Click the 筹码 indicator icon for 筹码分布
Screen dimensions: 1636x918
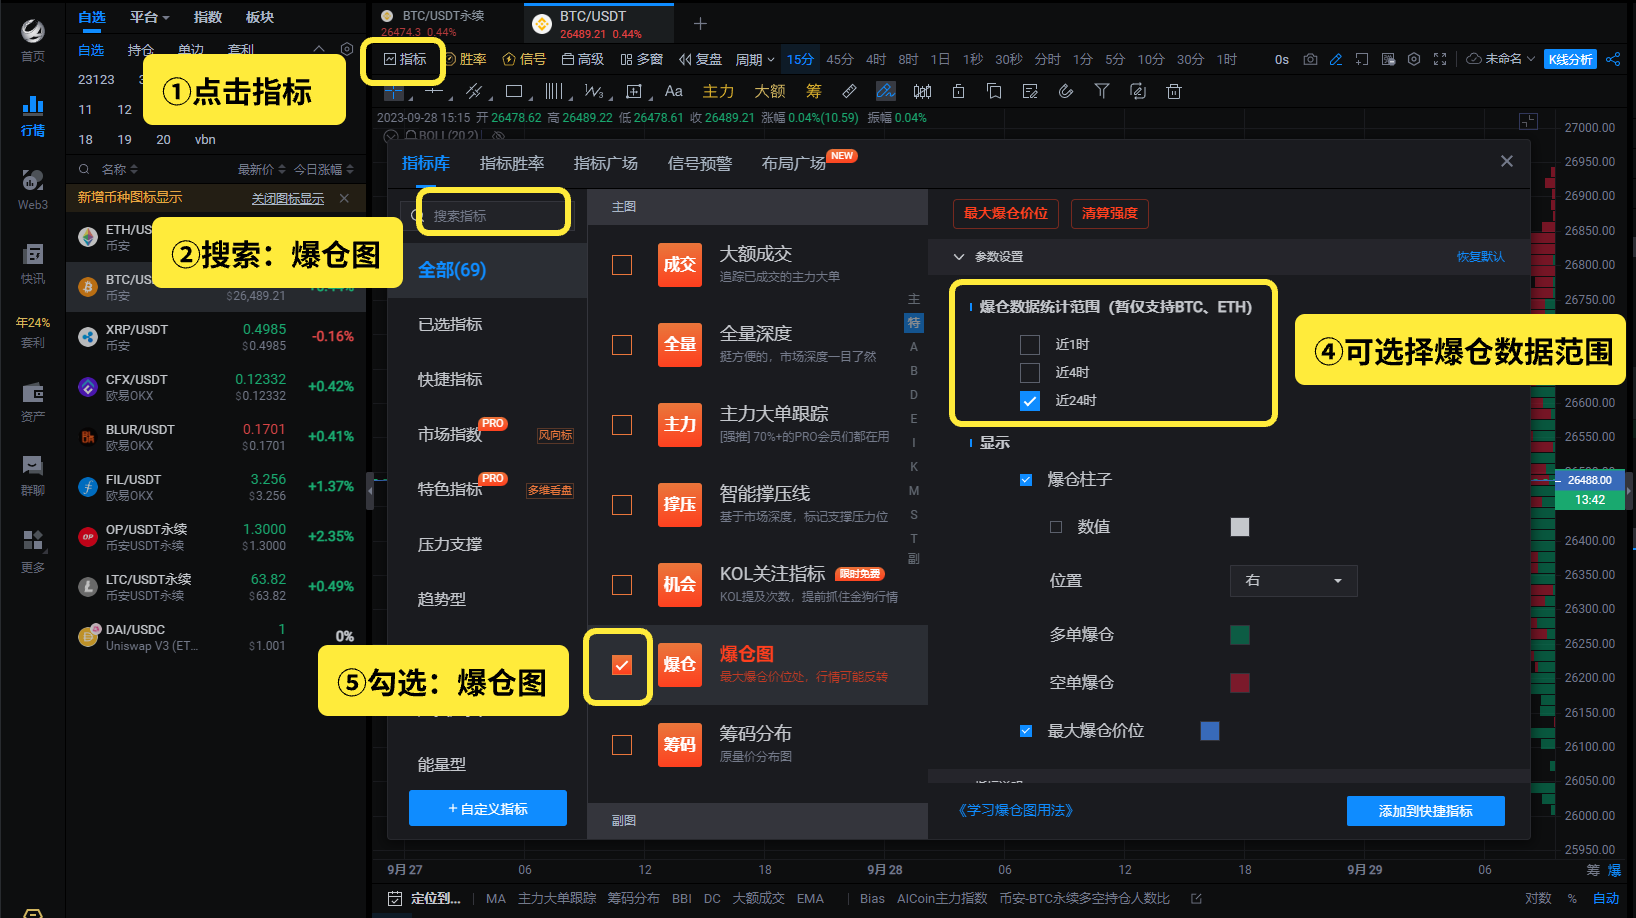click(680, 745)
